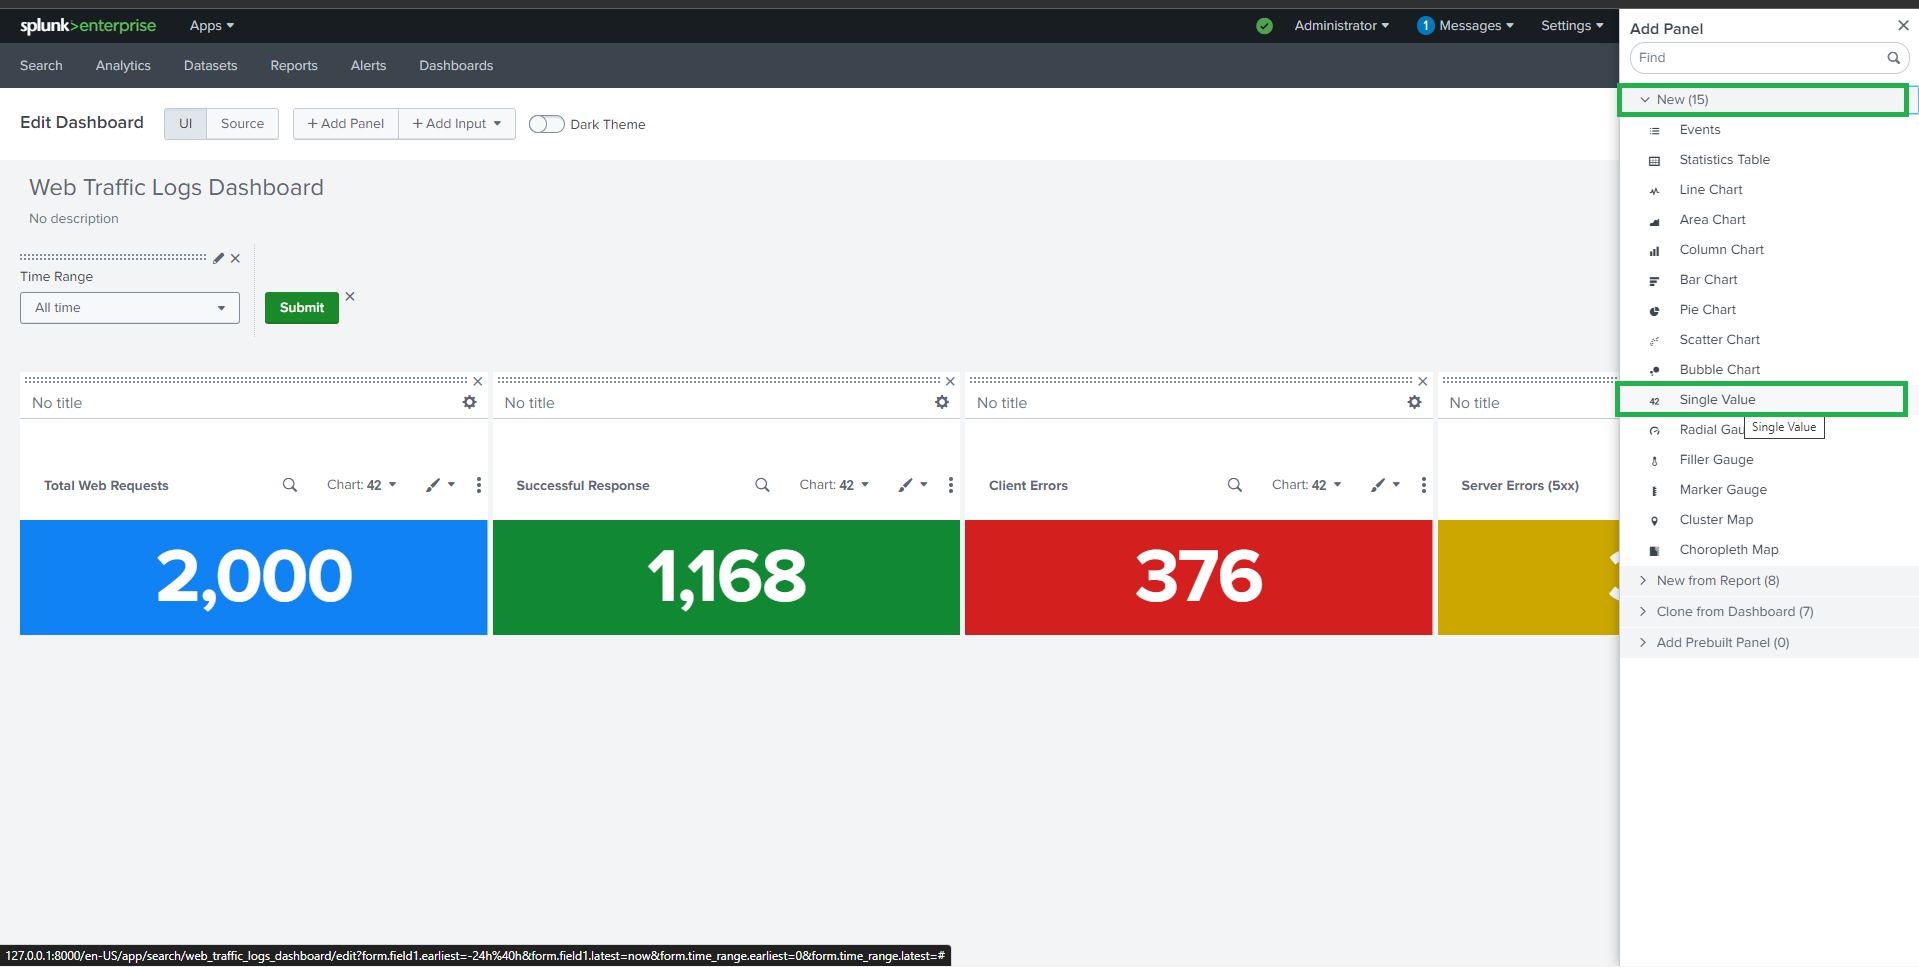Remove the Submit button
The image size is (1919, 967).
pyautogui.click(x=350, y=296)
